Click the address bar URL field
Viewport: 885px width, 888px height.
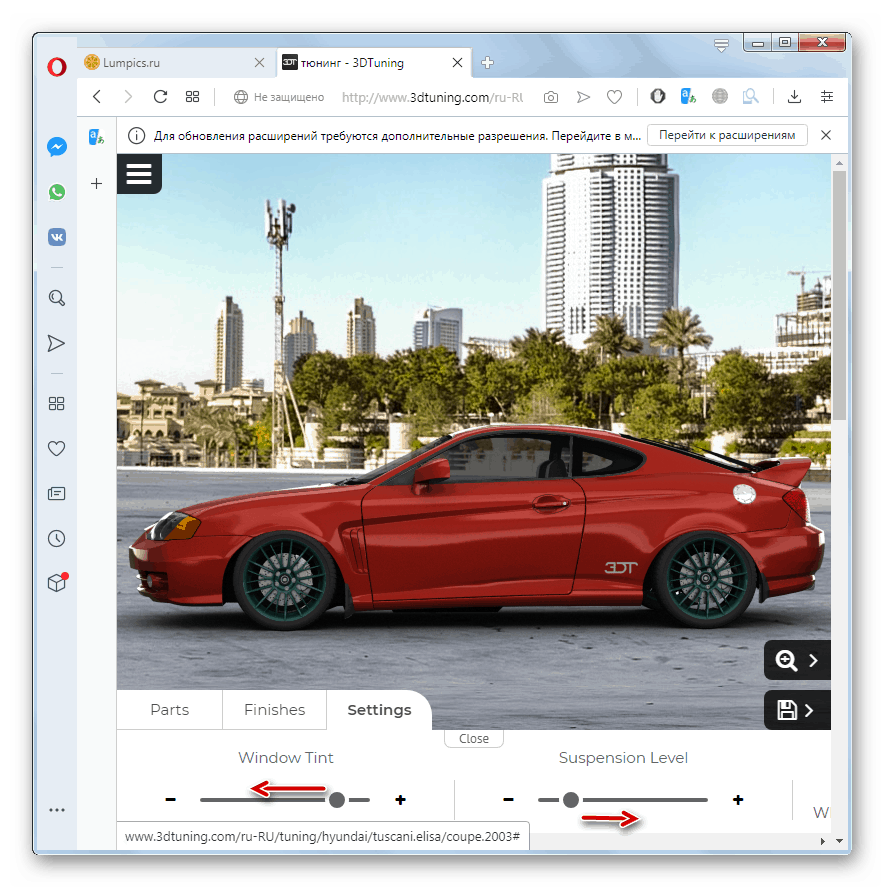point(432,97)
